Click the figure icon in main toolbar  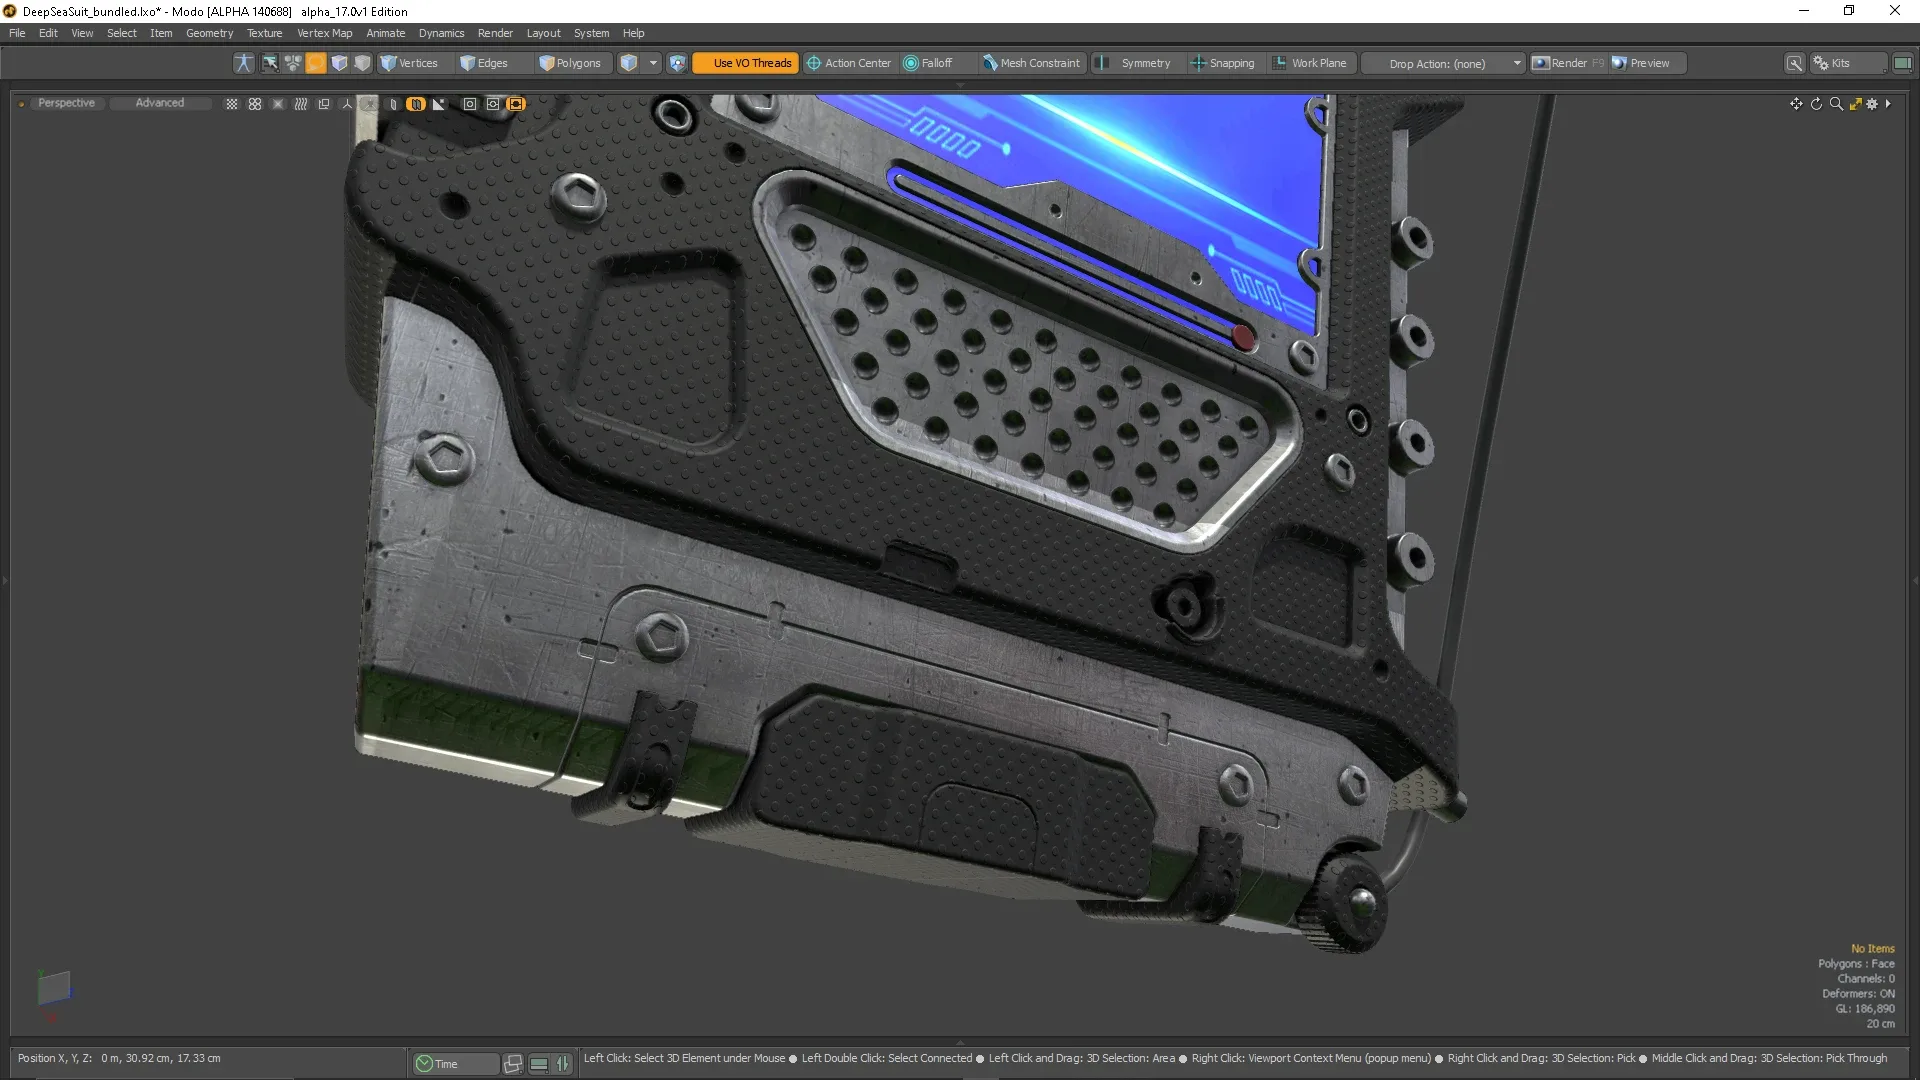point(243,63)
